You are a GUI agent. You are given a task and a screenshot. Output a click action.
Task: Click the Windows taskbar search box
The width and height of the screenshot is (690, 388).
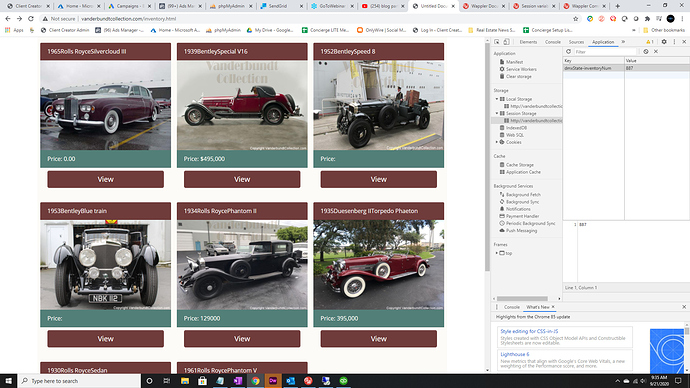(80, 381)
